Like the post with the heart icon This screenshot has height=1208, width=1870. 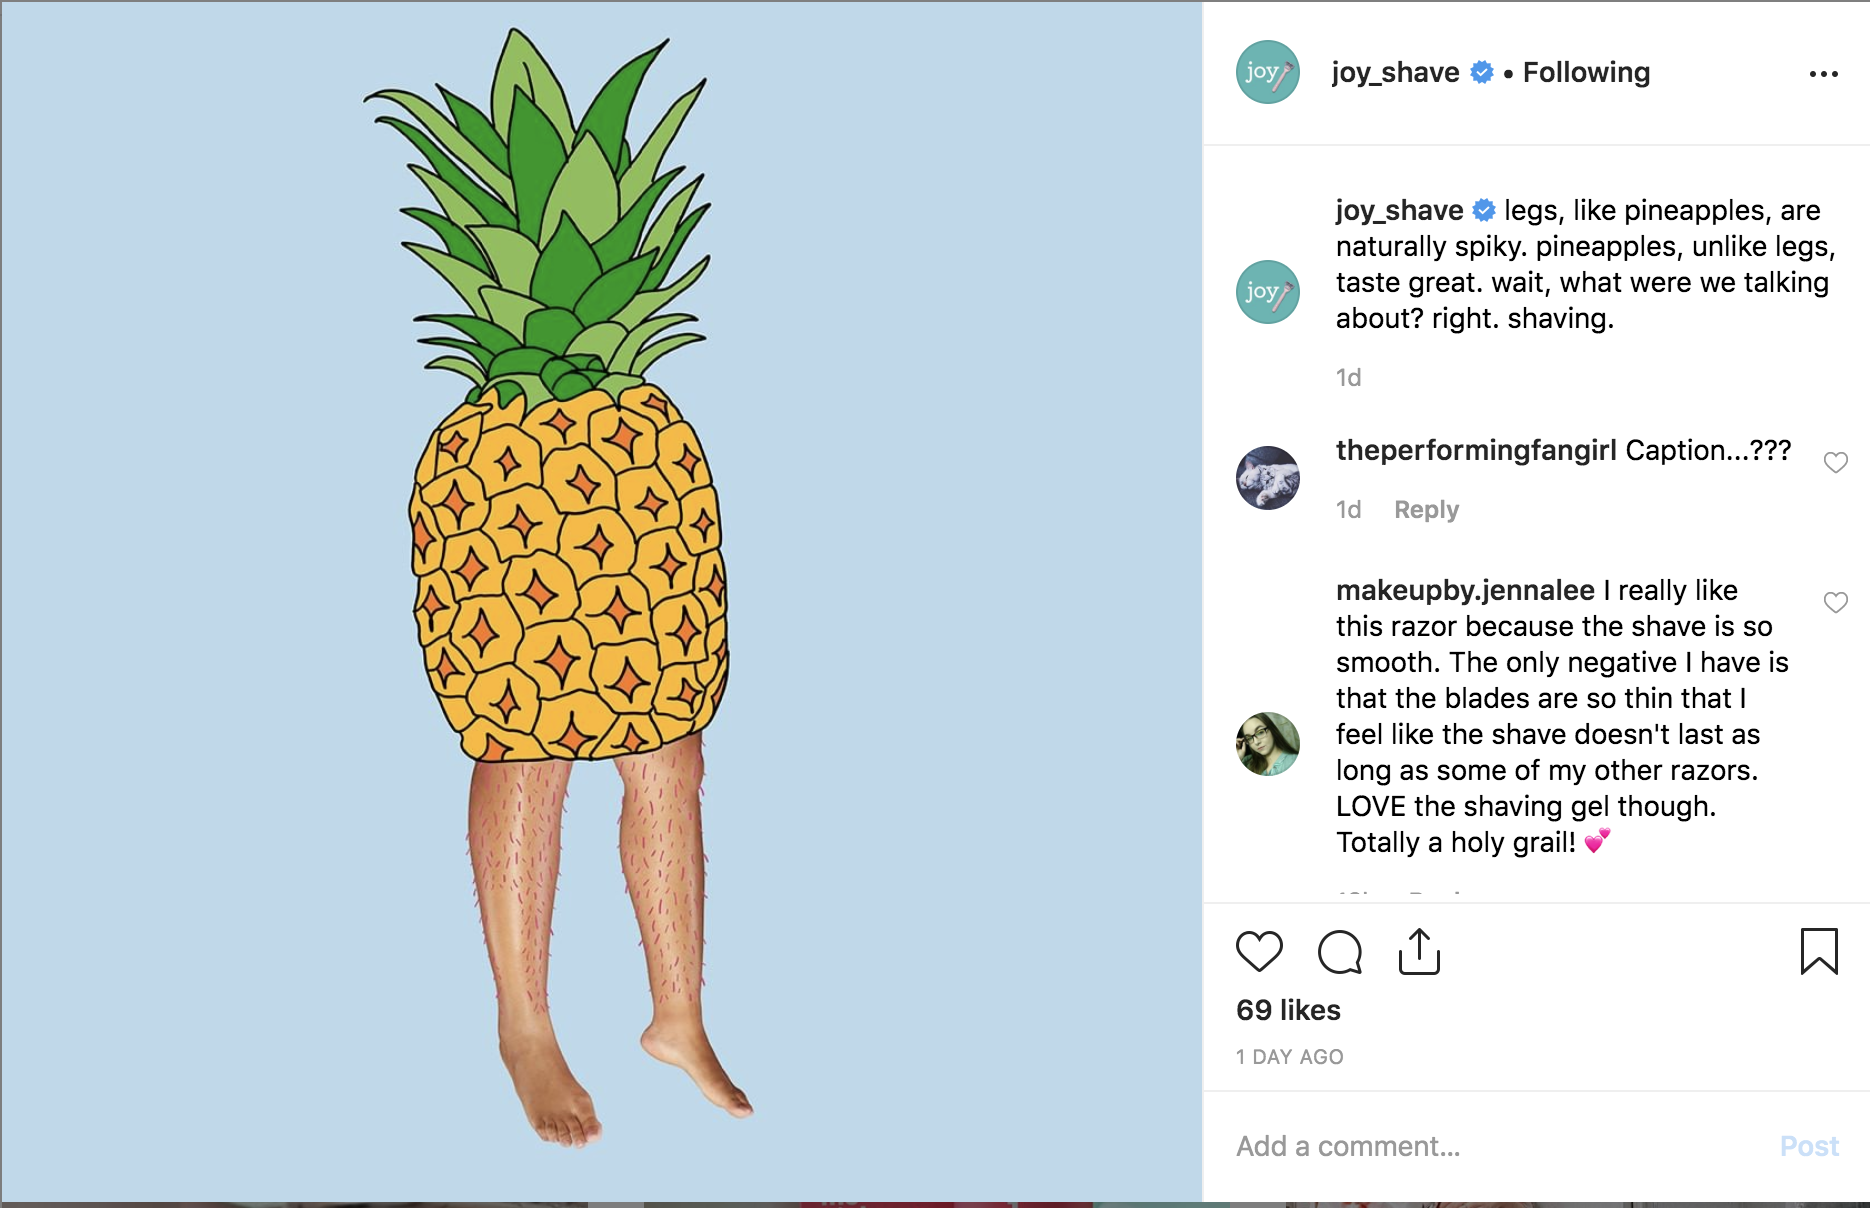[x=1259, y=951]
